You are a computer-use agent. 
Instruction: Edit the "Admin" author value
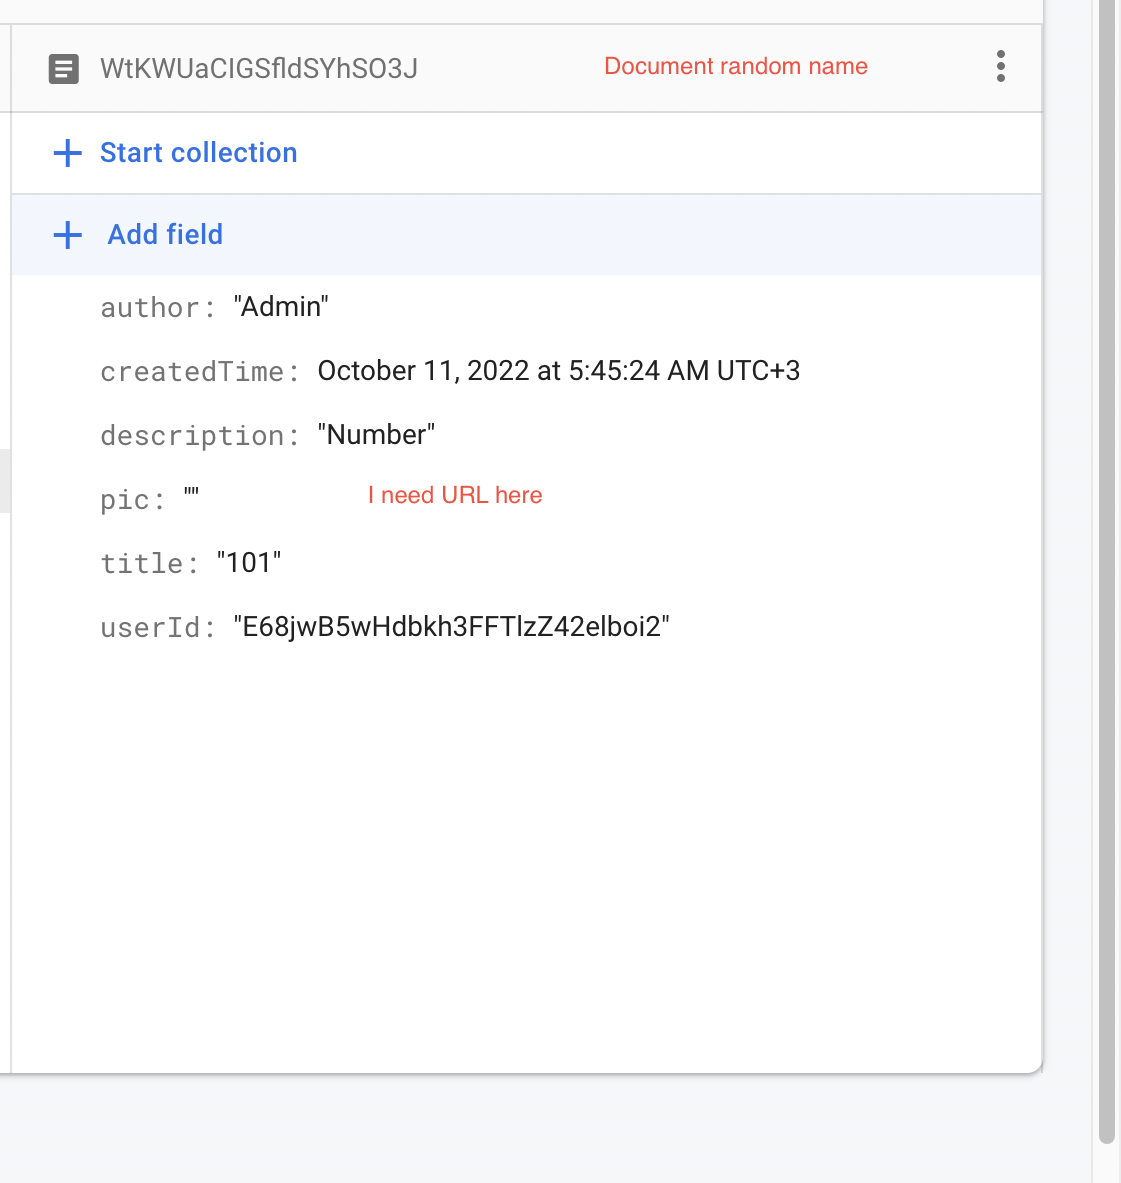point(281,307)
